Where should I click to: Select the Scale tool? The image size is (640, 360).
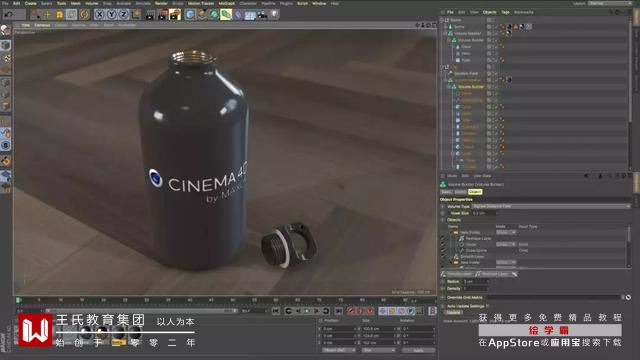click(60, 15)
